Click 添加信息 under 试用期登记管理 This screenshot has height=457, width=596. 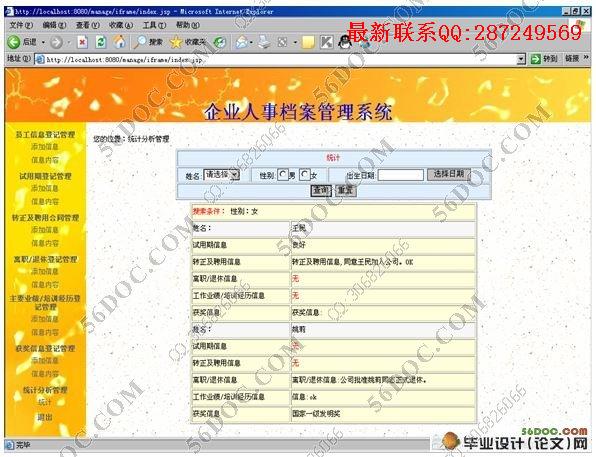pyautogui.click(x=45, y=189)
